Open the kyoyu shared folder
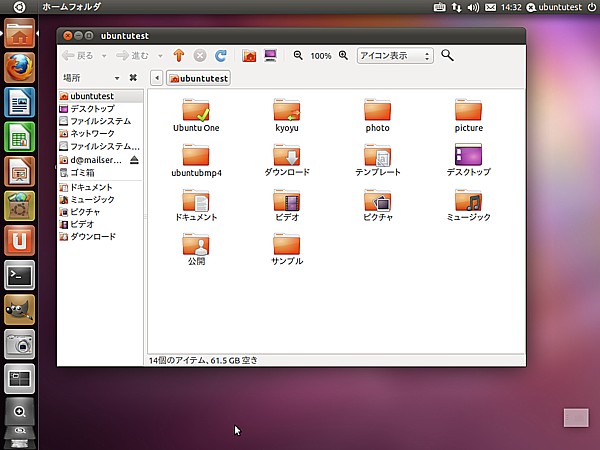 pyautogui.click(x=287, y=116)
